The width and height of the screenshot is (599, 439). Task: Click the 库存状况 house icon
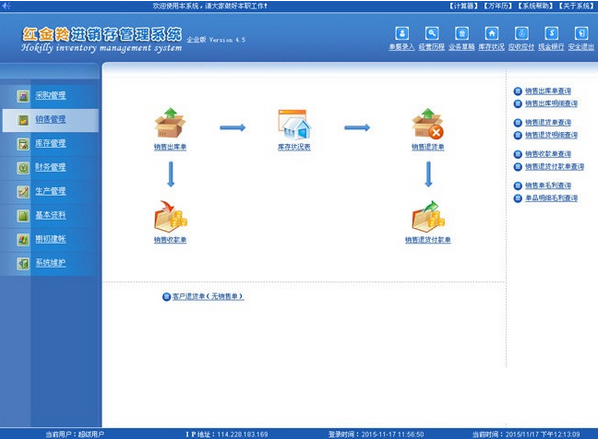(x=492, y=34)
